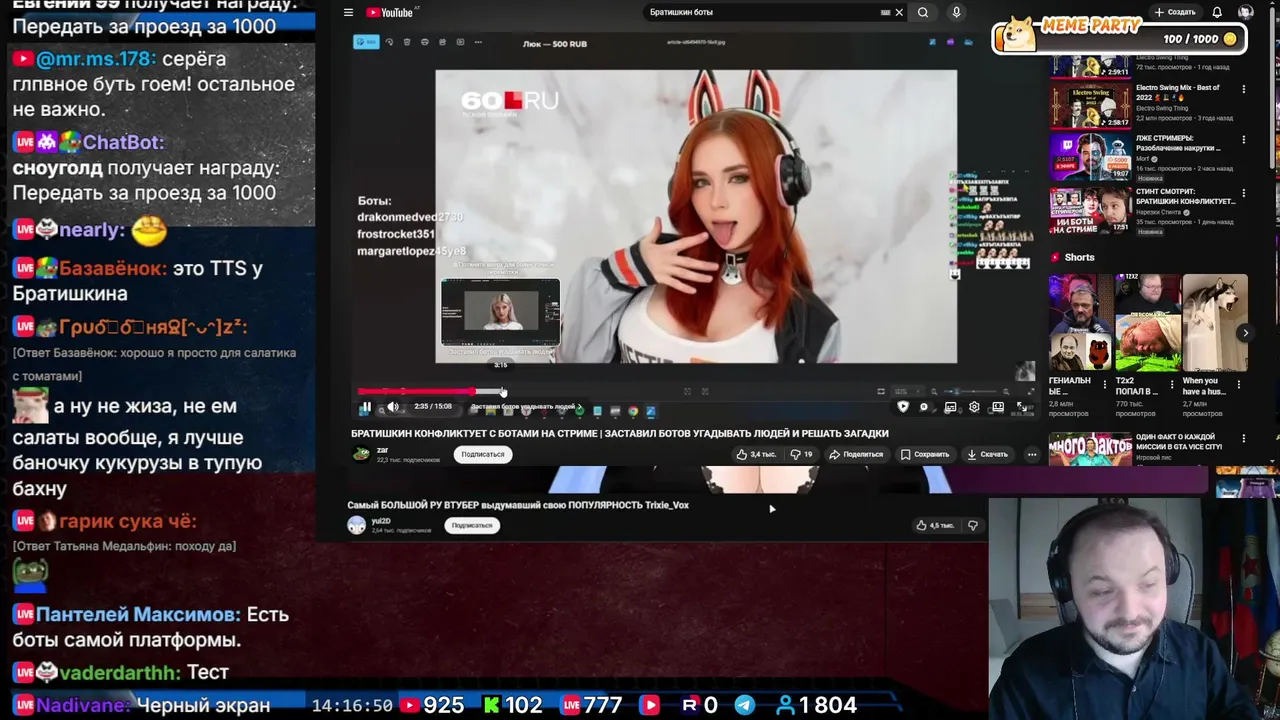Switch player to theater mode
1280x720 pixels.
click(998, 407)
